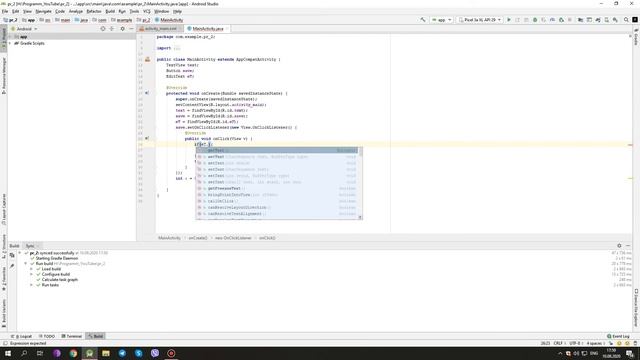
Task: Open the Tools menu
Action: tap(134, 11)
